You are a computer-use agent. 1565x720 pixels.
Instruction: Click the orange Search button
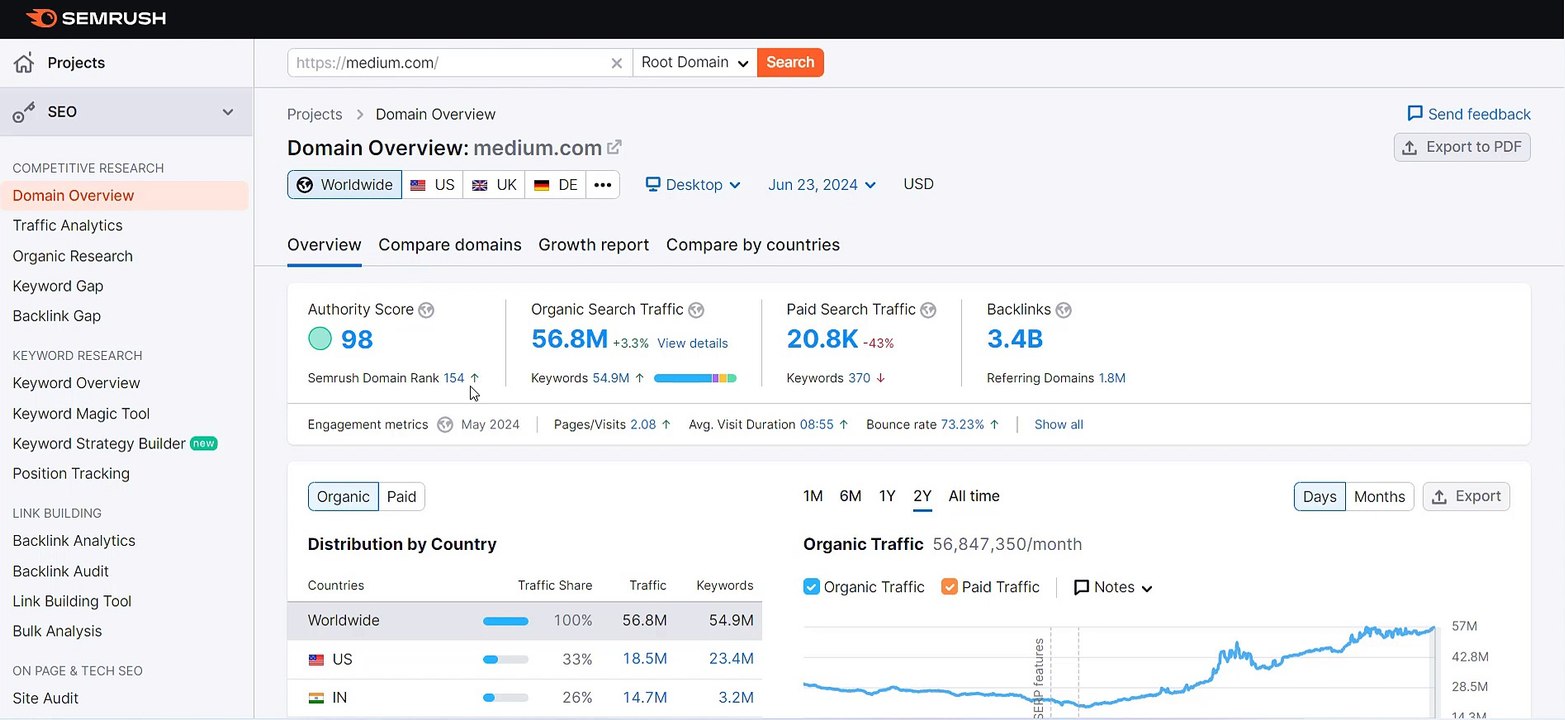(790, 63)
